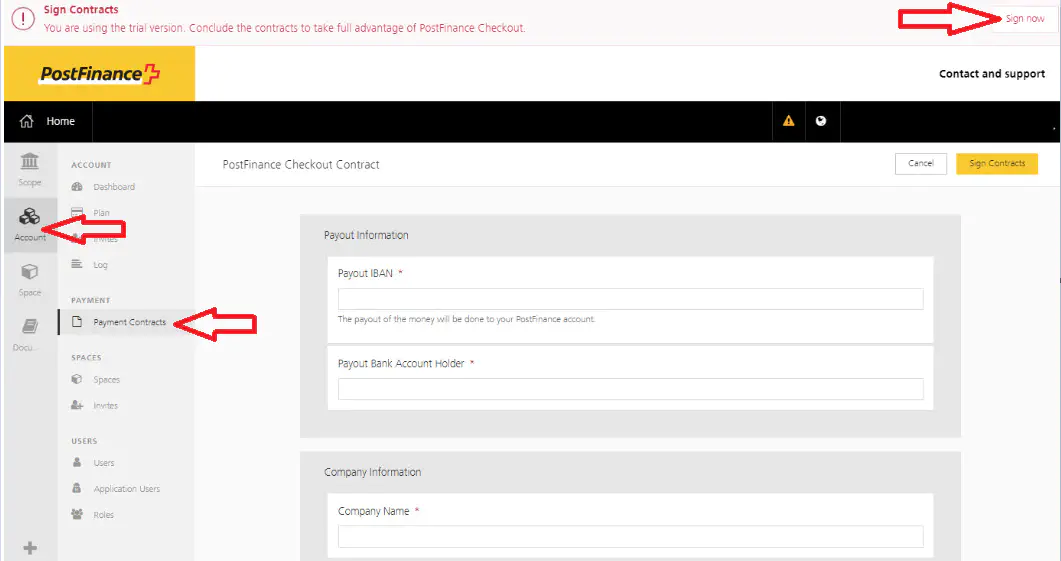The width and height of the screenshot is (1061, 561).
Task: Click the plus icon at sidebar bottom
Action: click(30, 547)
